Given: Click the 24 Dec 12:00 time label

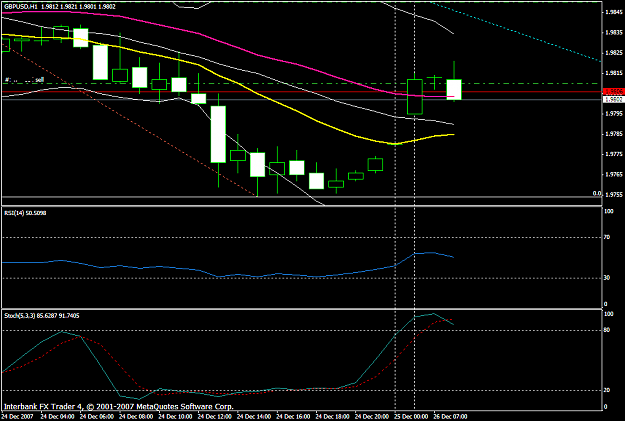Looking at the screenshot, I should pyautogui.click(x=214, y=417).
